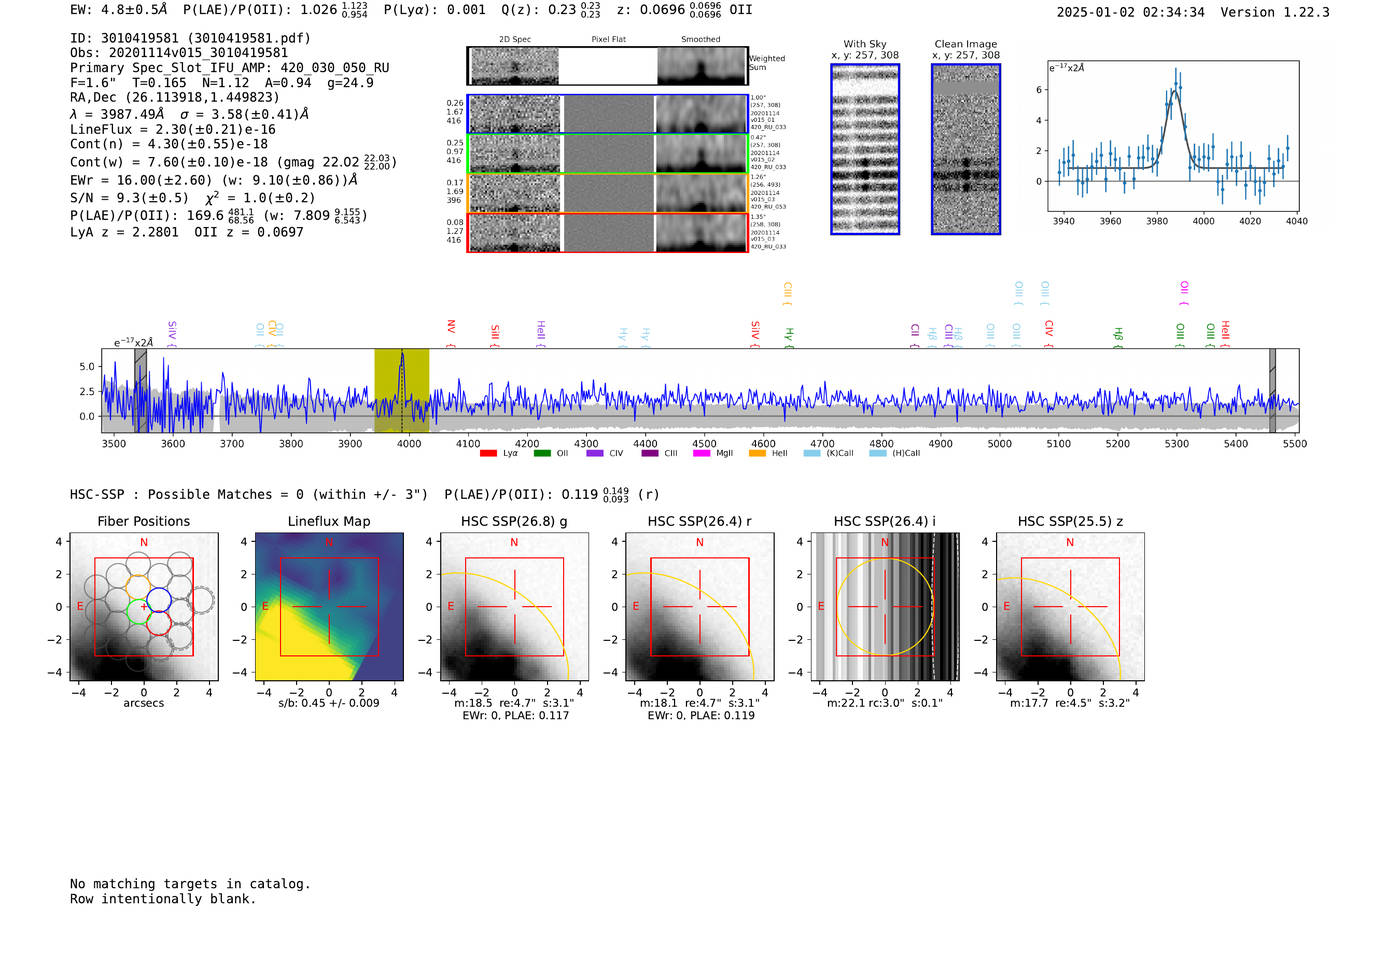Select the red-bordered 2D spectrum row

608,233
